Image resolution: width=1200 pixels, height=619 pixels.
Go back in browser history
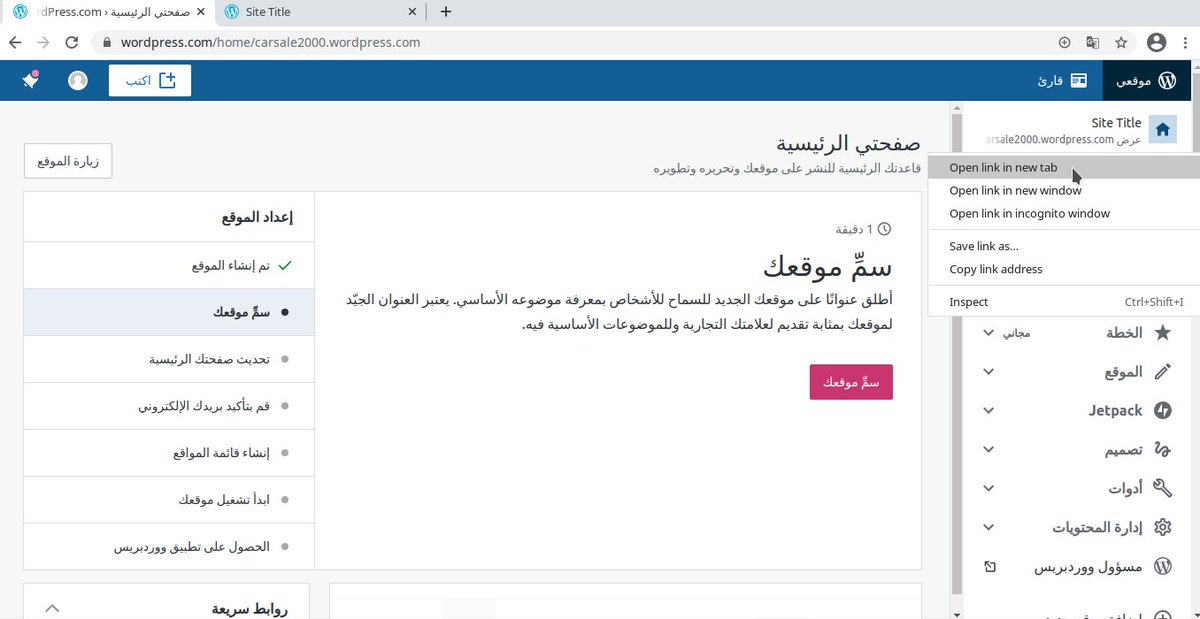click(16, 43)
